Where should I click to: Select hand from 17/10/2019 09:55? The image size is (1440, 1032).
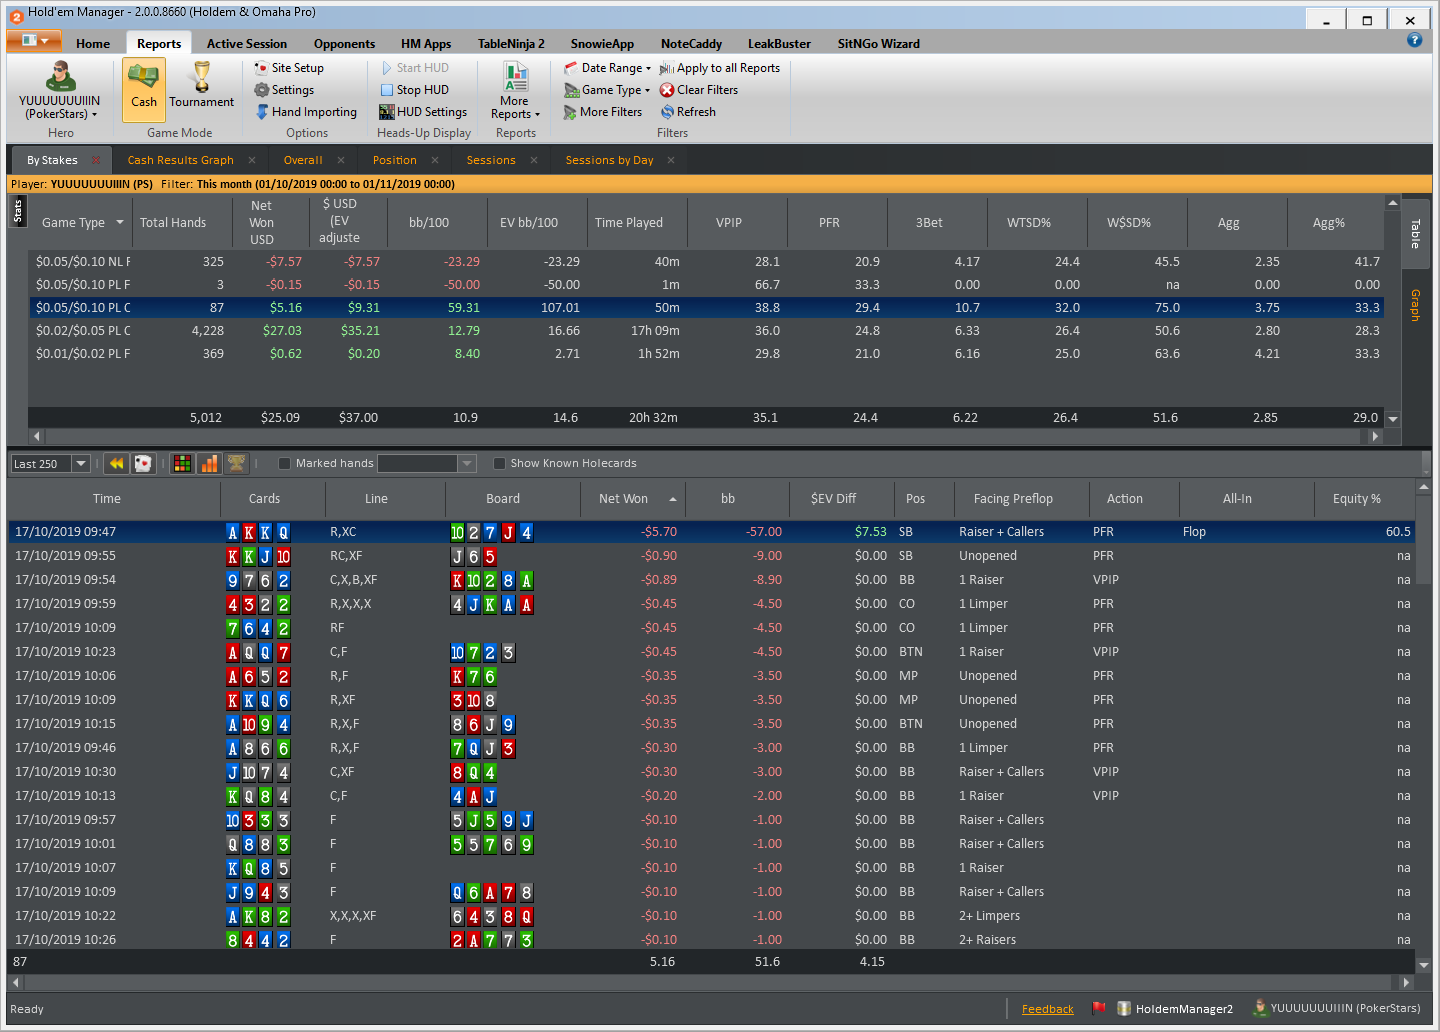point(711,556)
